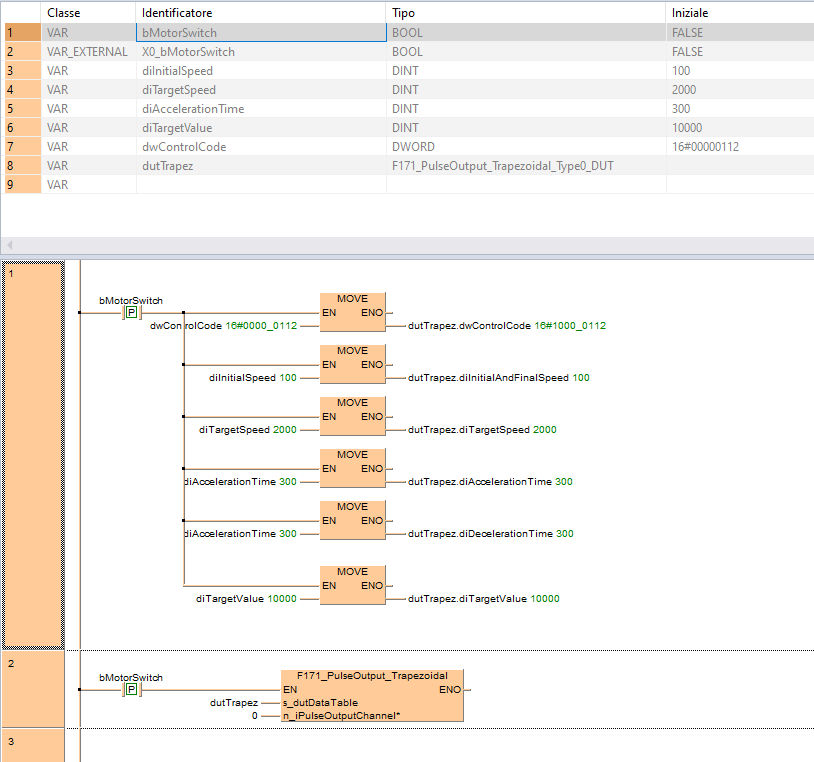Select the MOVE block fed by dwControlCode

coord(352,312)
